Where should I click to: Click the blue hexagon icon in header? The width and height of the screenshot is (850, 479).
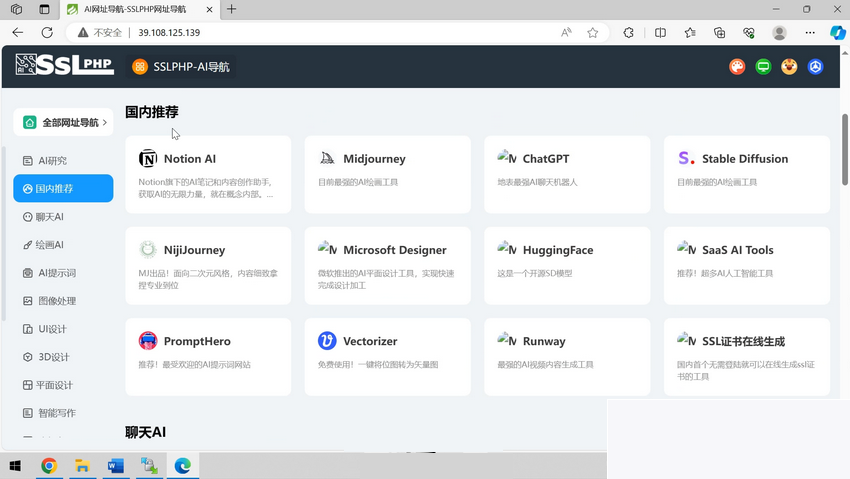pos(815,67)
